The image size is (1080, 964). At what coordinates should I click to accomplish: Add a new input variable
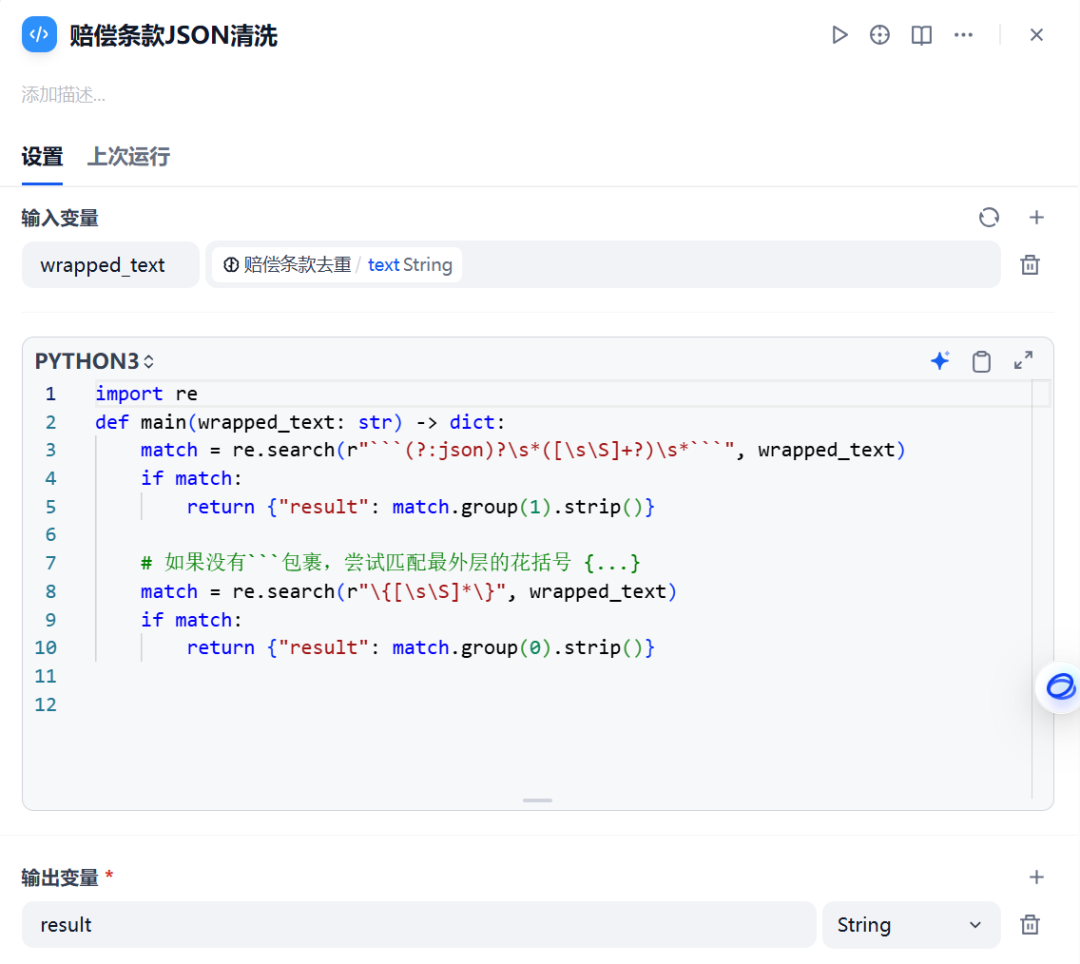pyautogui.click(x=1036, y=217)
